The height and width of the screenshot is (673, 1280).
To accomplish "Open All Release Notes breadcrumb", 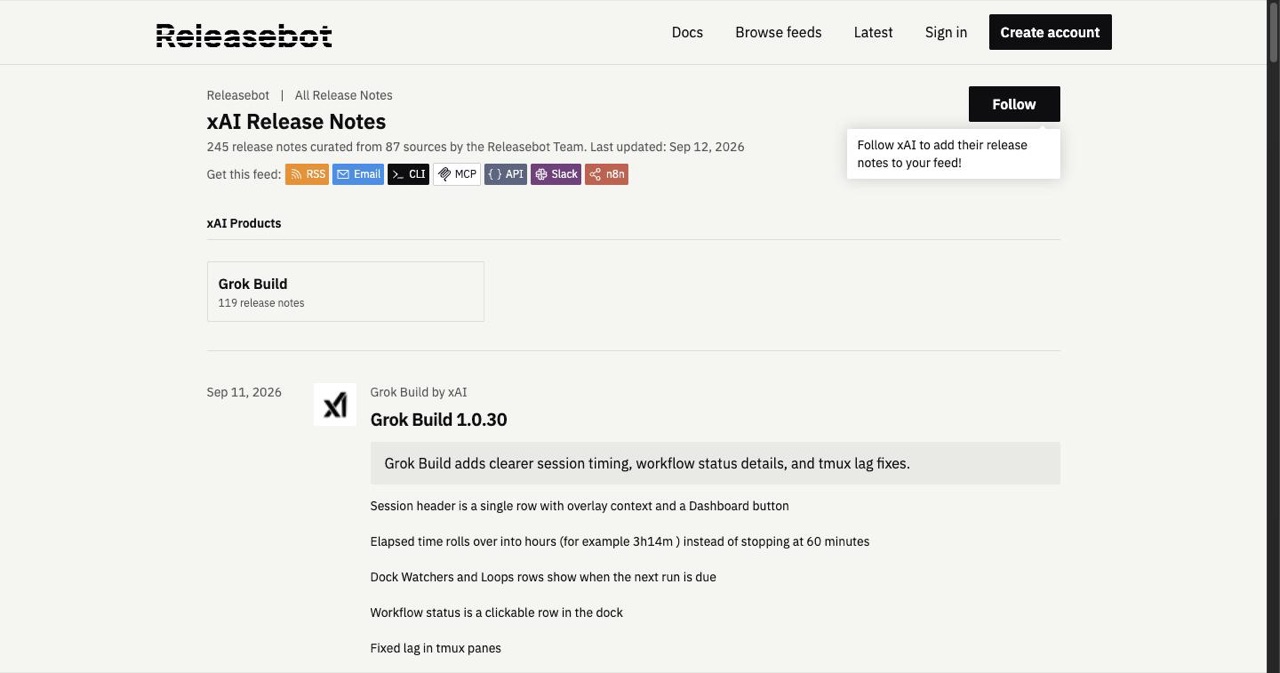I will tap(343, 95).
